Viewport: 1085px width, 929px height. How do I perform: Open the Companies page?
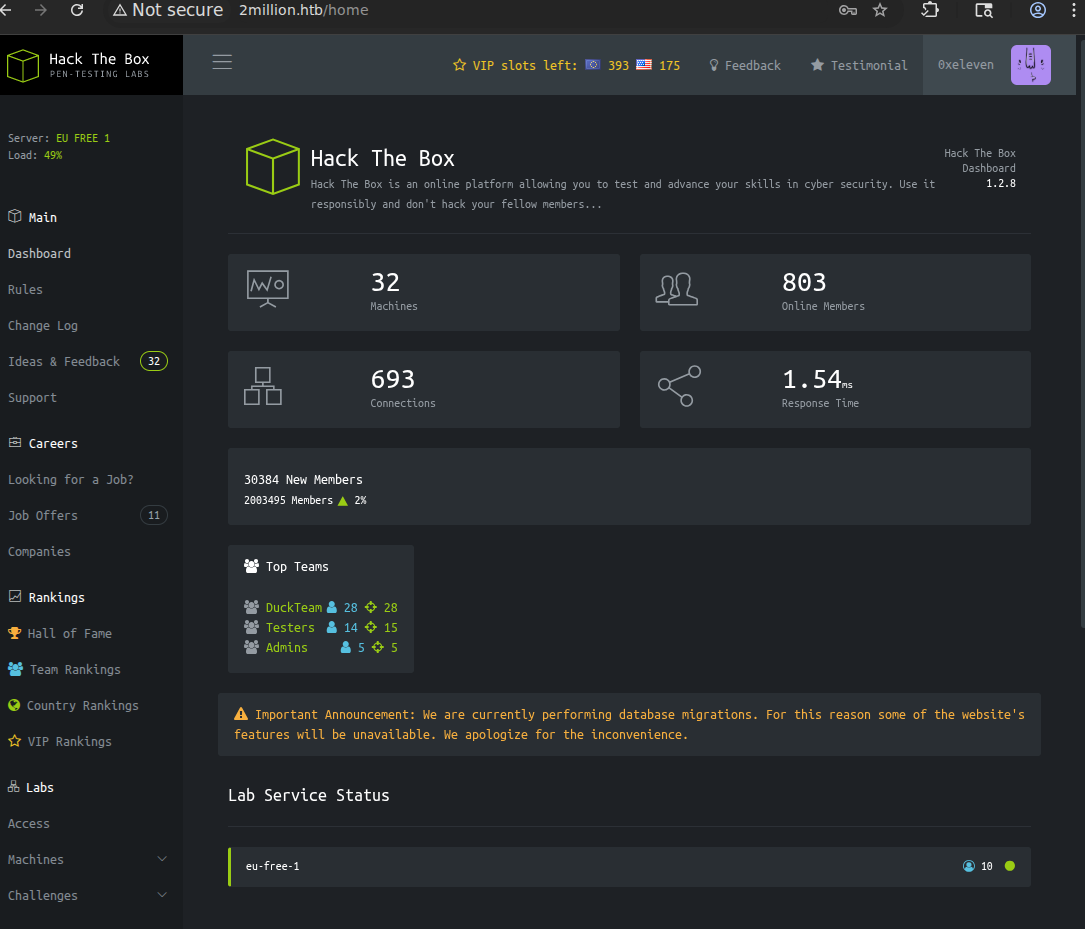pos(39,551)
